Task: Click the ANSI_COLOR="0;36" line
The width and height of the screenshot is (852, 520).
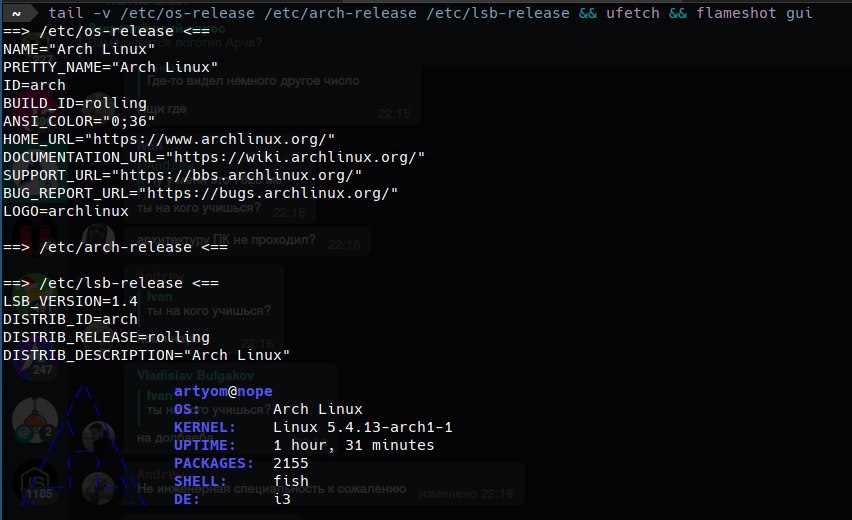Action: 79,121
